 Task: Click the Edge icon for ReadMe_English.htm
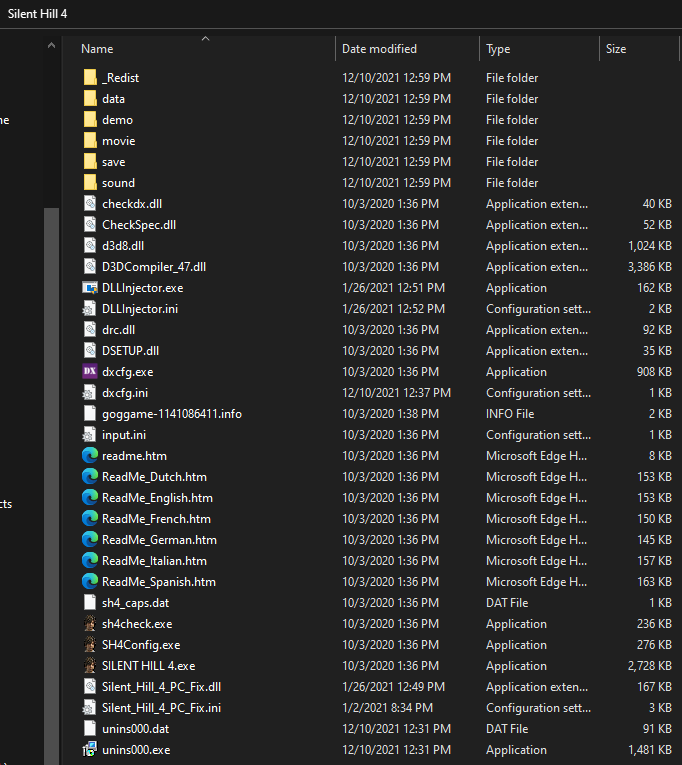click(90, 497)
